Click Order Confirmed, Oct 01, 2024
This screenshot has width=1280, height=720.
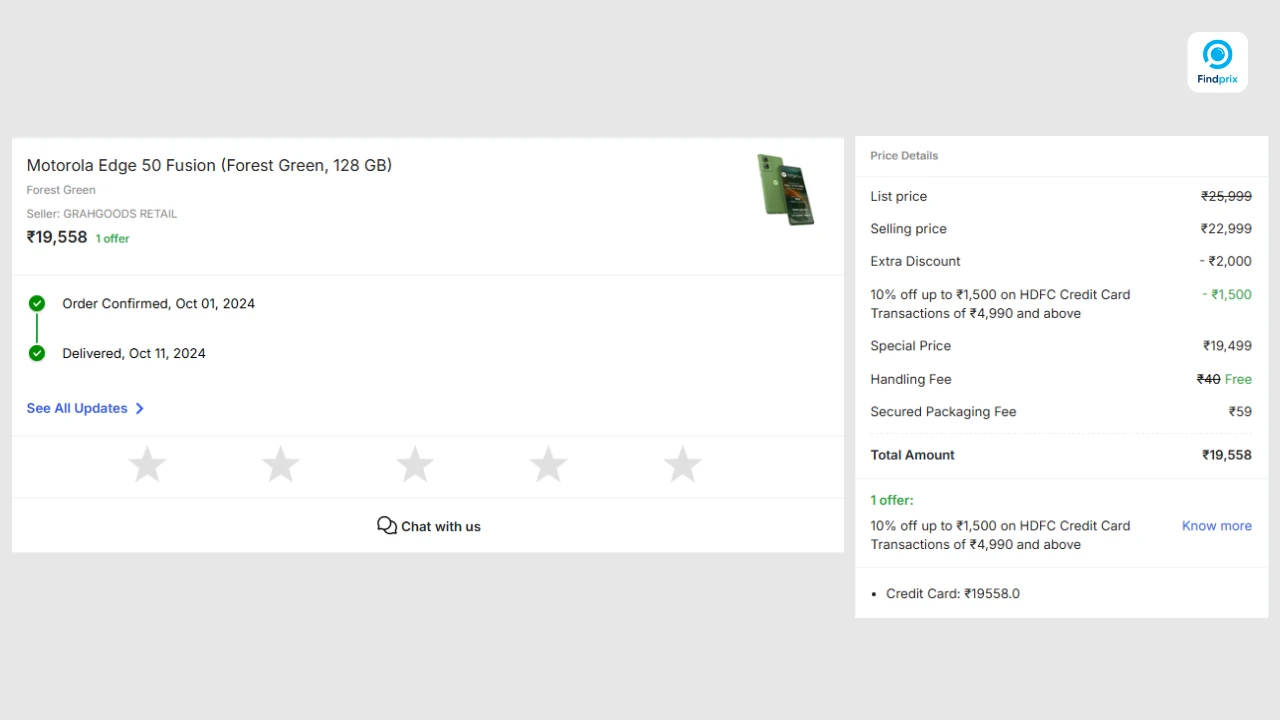coord(159,304)
